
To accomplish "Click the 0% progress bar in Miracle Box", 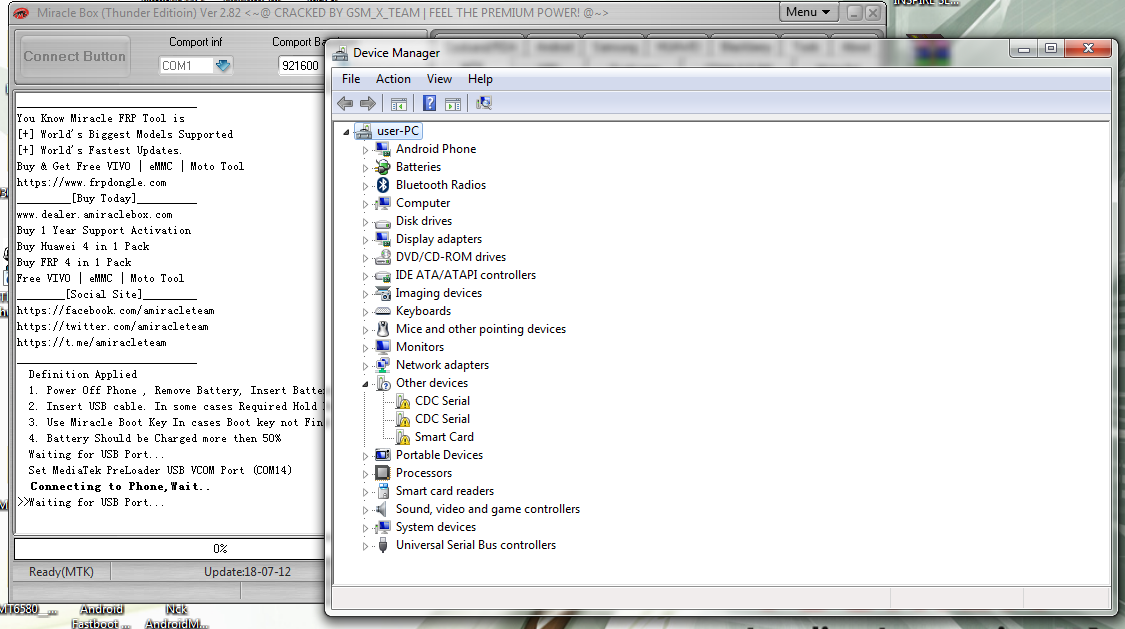I will click(170, 549).
